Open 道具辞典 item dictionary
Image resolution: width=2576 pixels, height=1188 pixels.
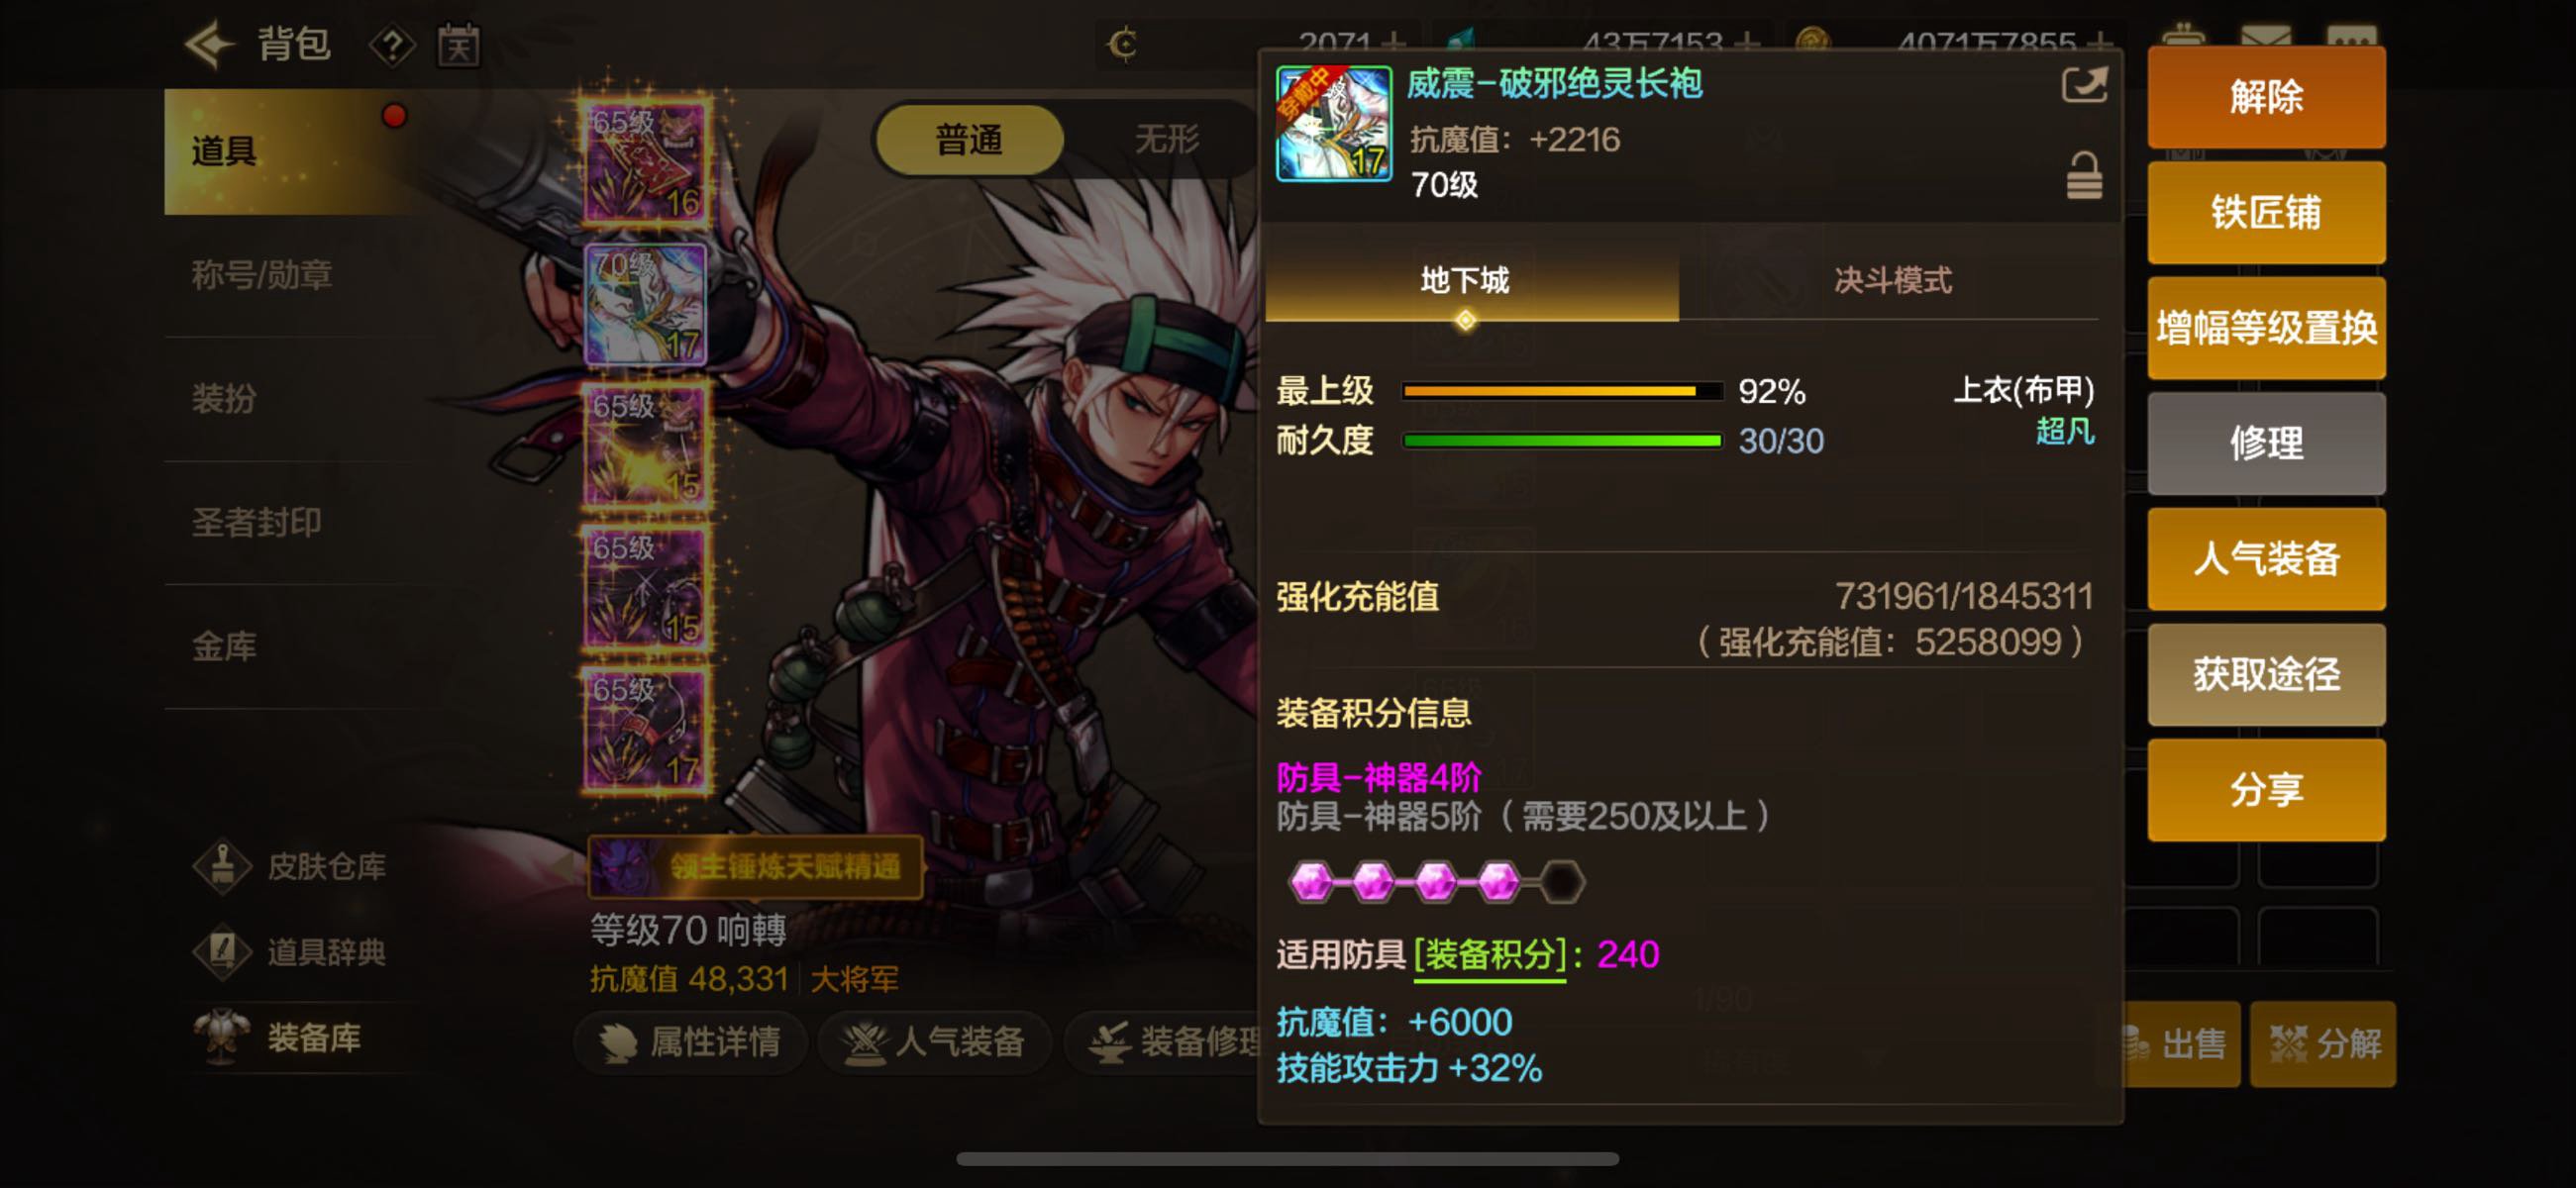291,951
